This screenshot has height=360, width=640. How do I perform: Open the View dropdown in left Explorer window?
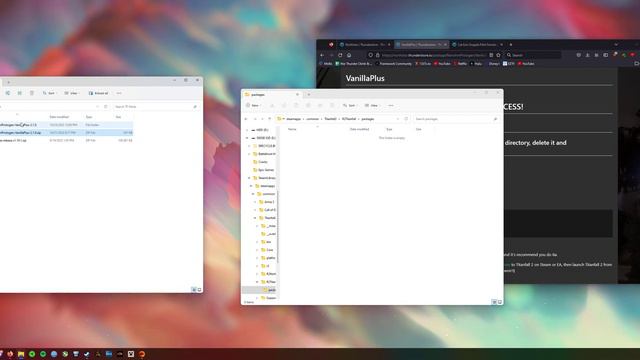click(x=71, y=93)
